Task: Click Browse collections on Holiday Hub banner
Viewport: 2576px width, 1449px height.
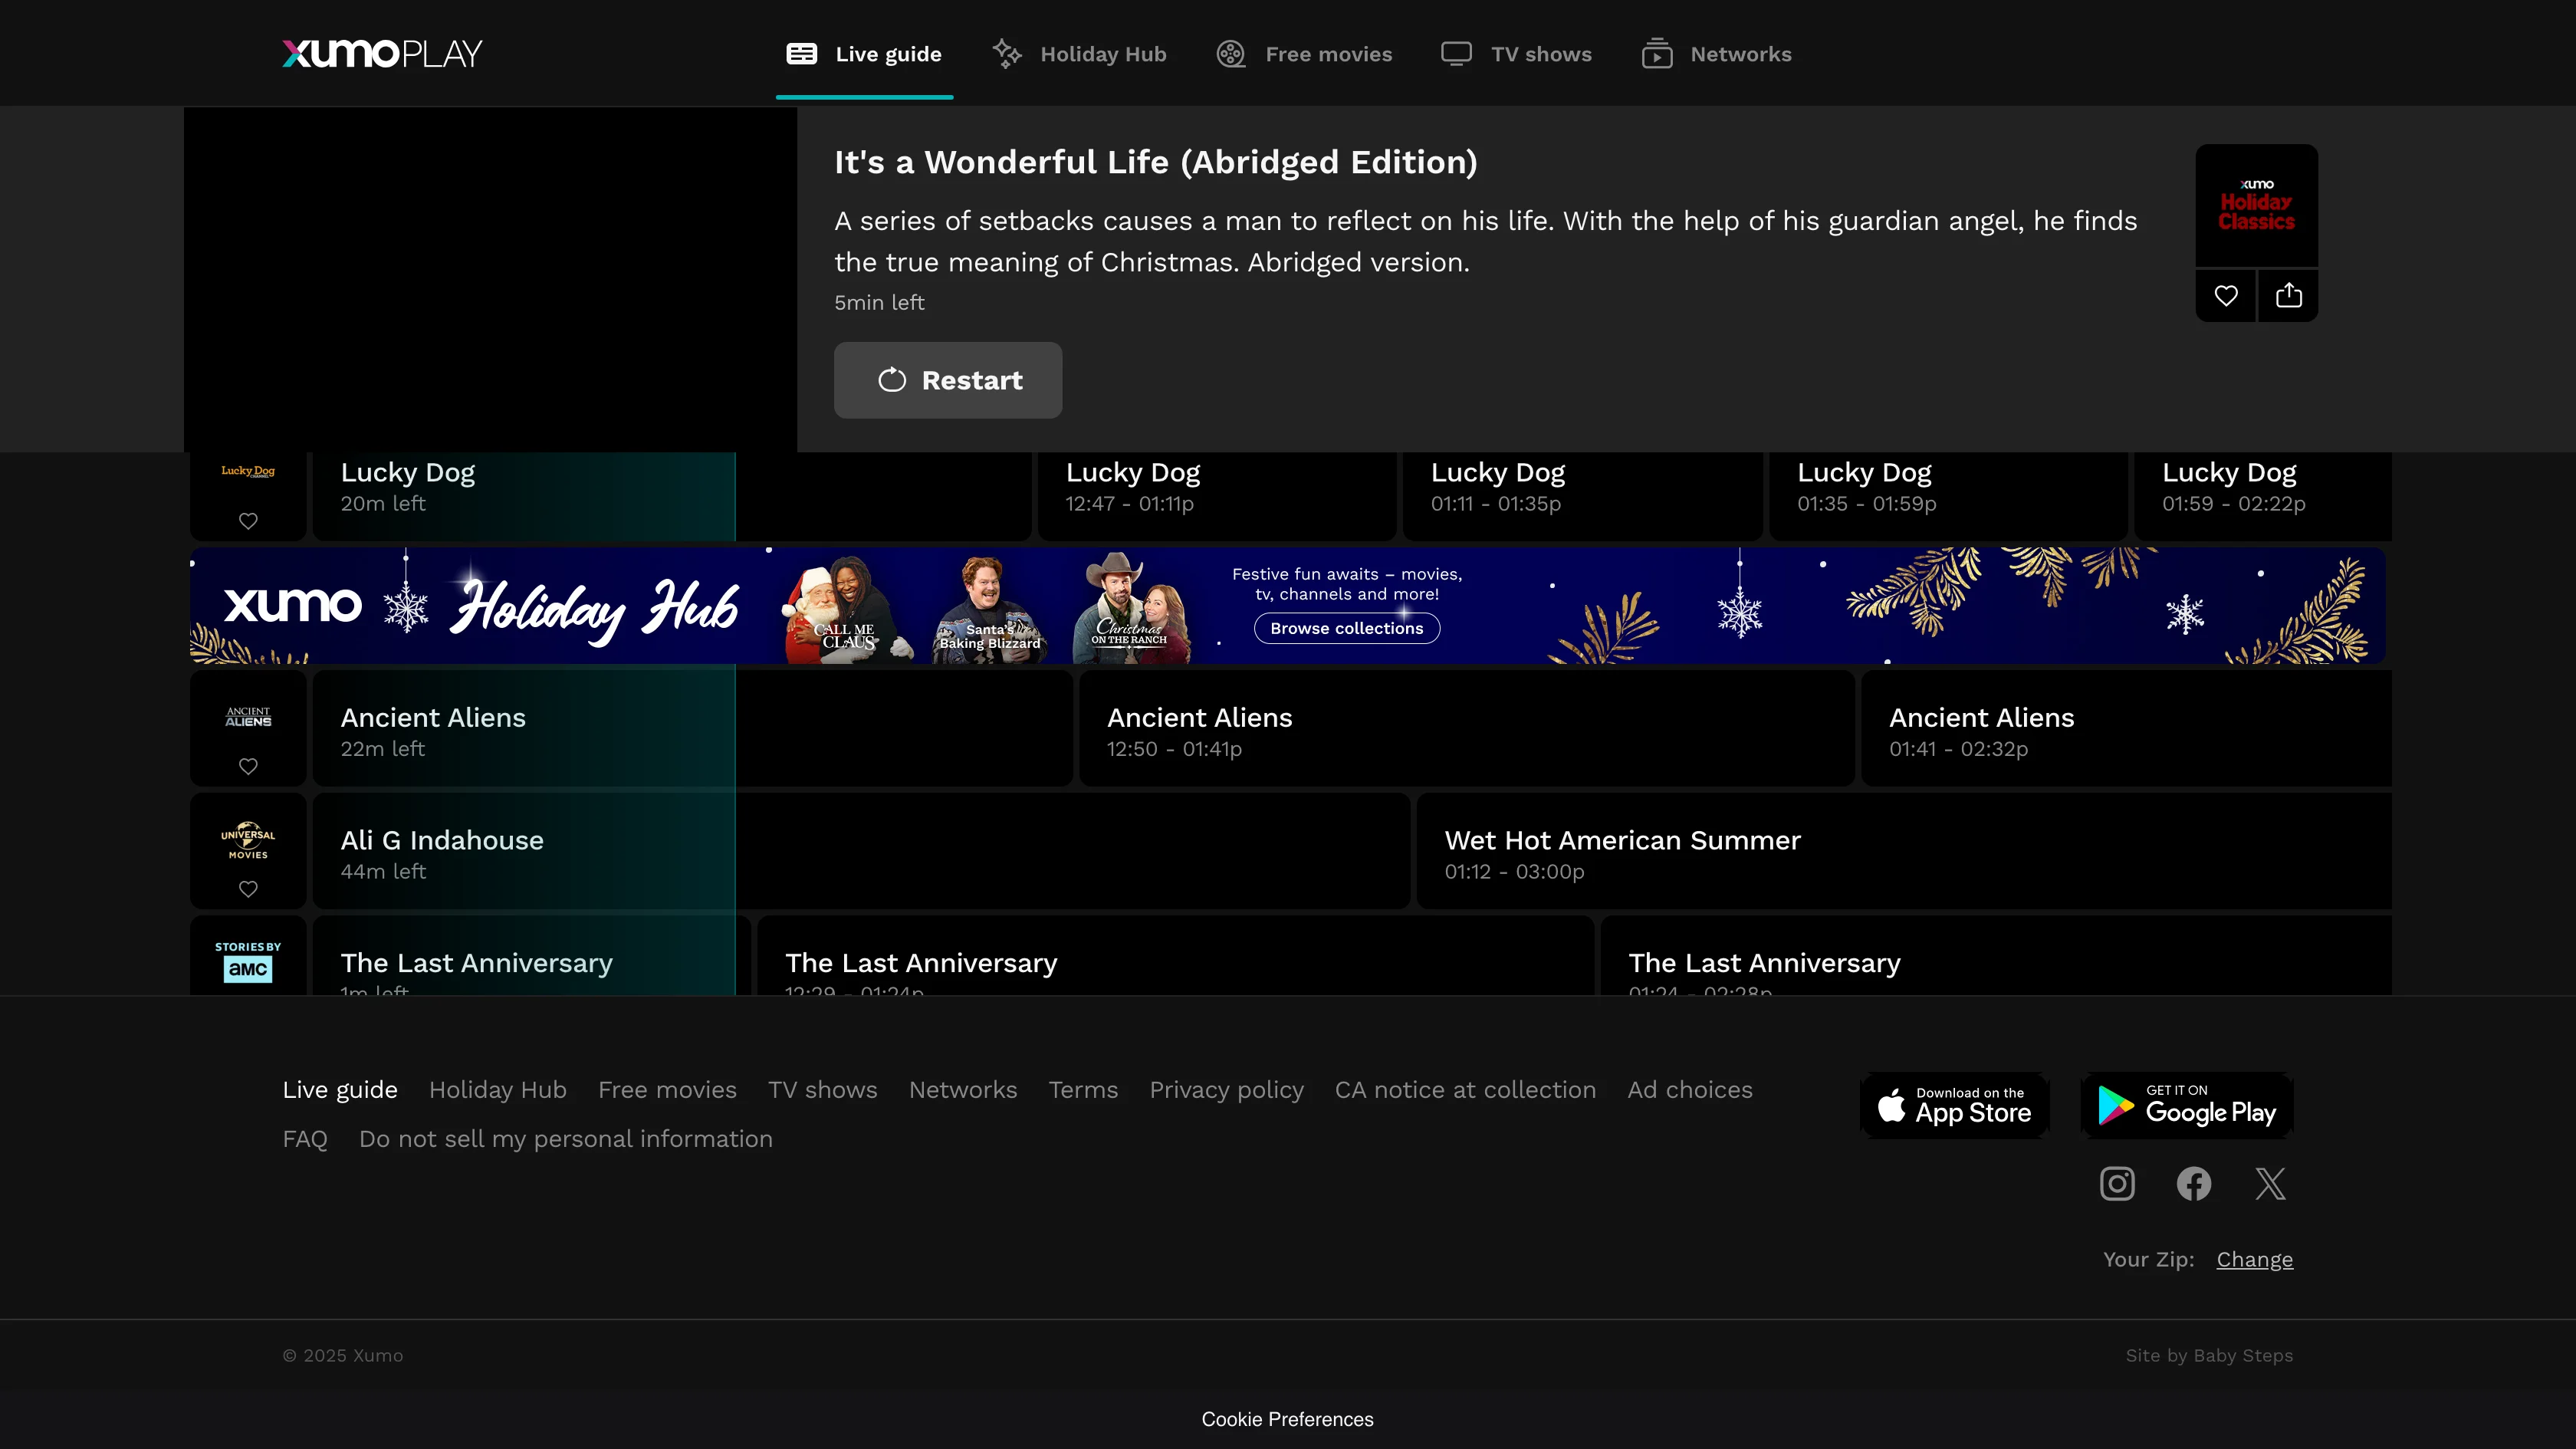Action: point(1346,628)
